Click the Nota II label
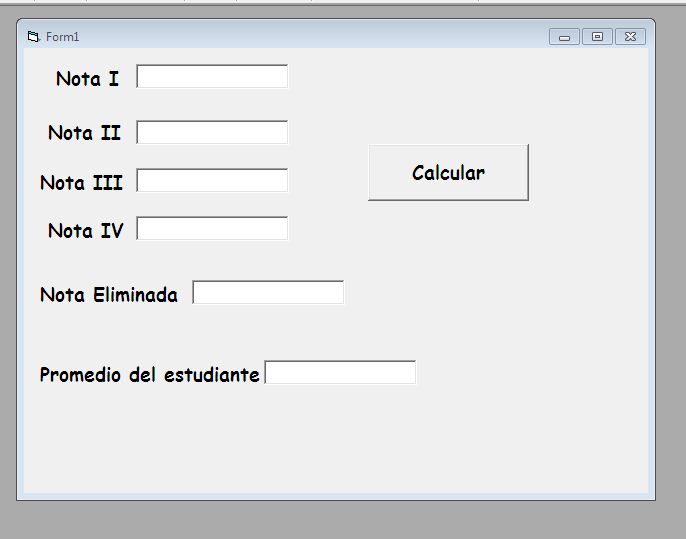Image resolution: width=686 pixels, height=539 pixels. [x=84, y=133]
